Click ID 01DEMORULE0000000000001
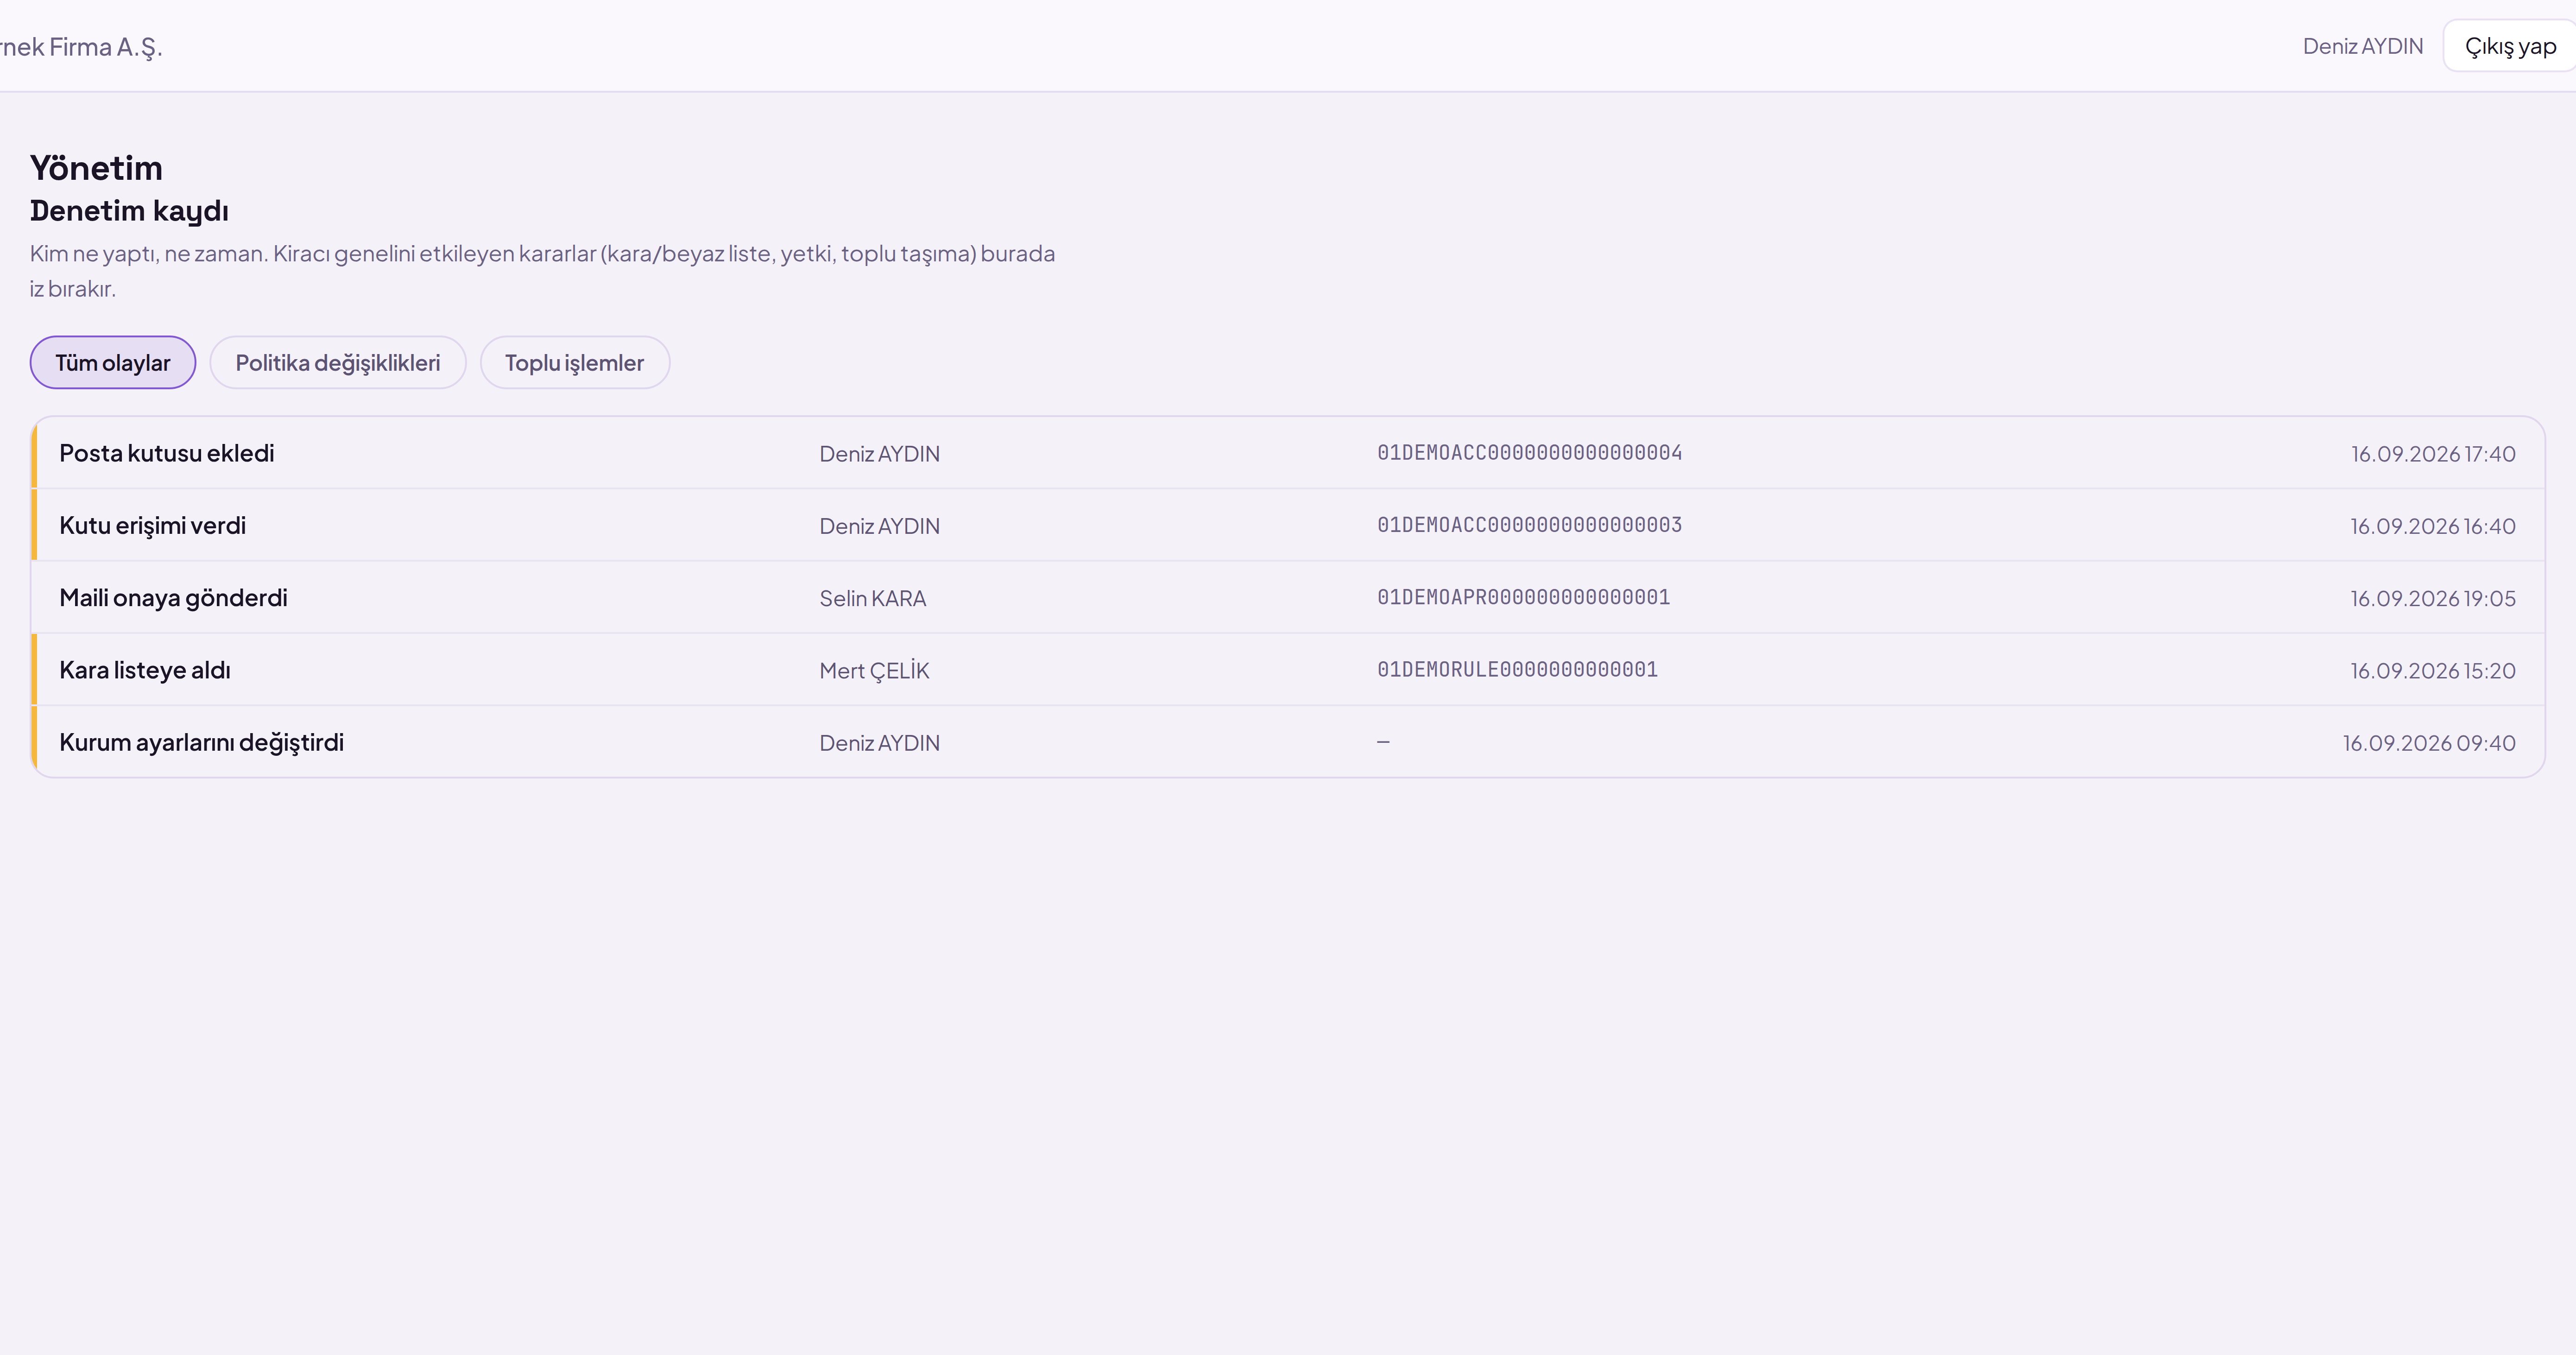2576x1355 pixels. tap(1517, 669)
